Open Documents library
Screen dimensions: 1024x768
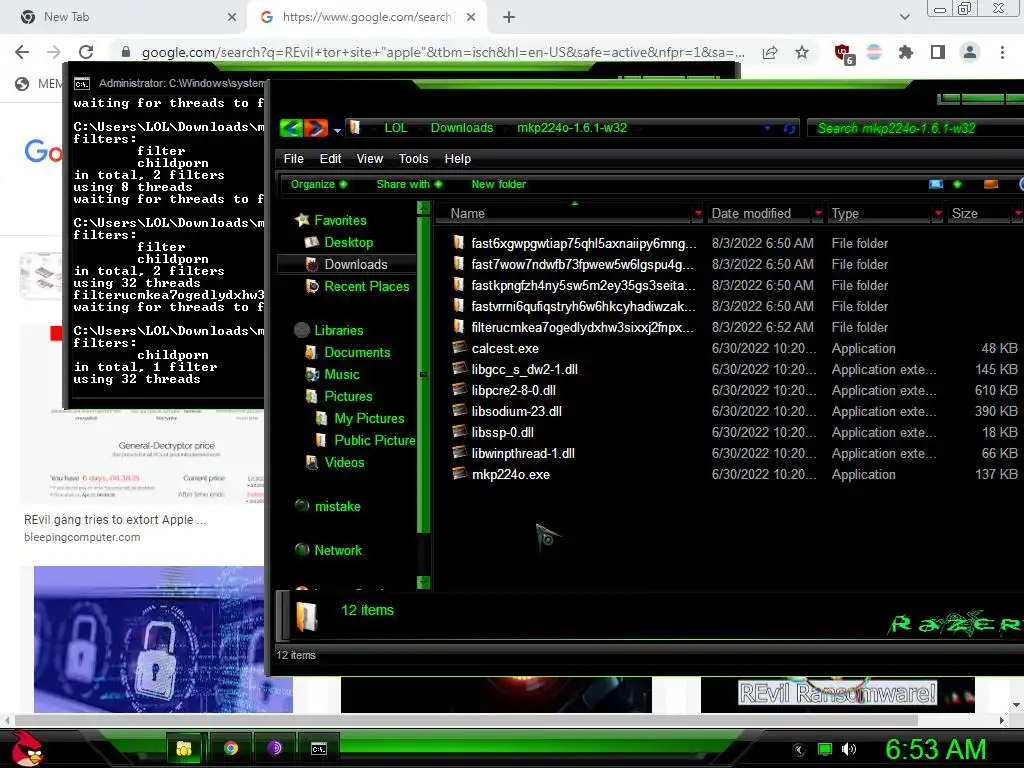pos(357,353)
